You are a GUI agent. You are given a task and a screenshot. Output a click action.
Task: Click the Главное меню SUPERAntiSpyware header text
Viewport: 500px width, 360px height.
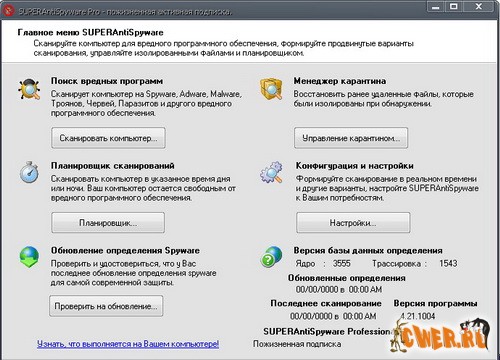click(x=90, y=33)
